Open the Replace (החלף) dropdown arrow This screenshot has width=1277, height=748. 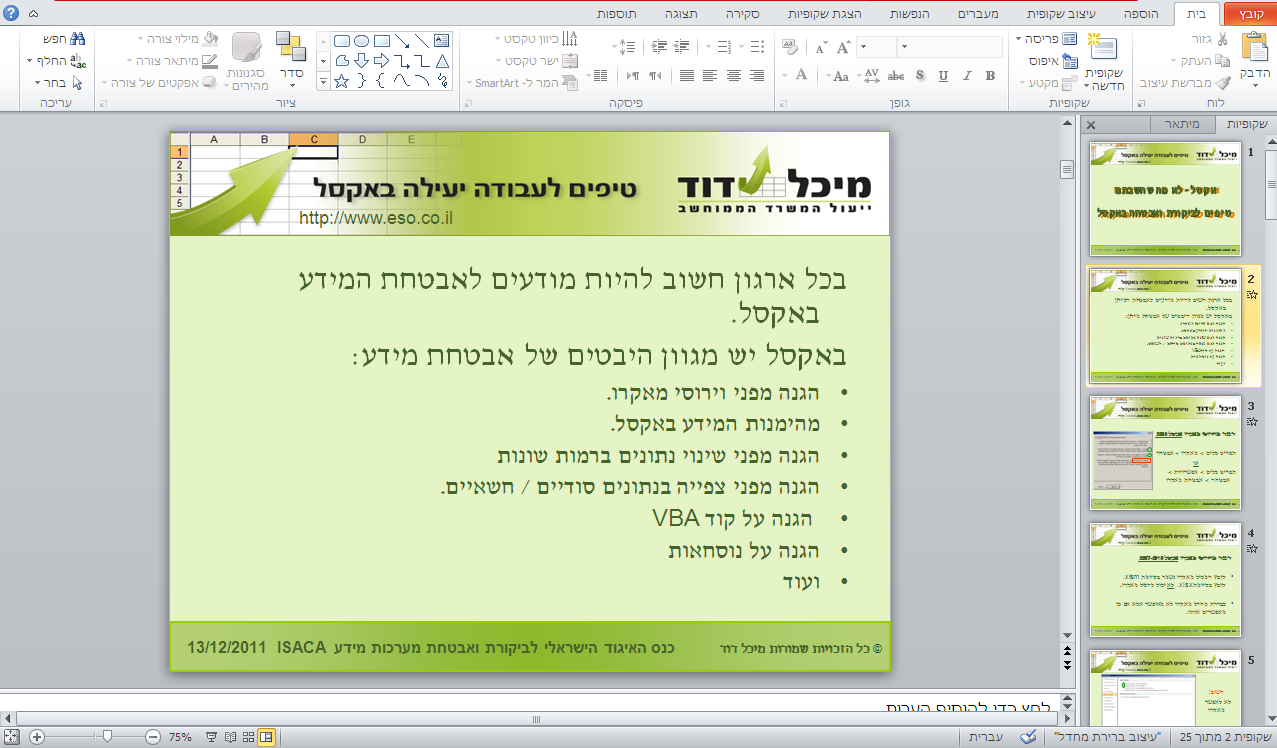point(29,61)
